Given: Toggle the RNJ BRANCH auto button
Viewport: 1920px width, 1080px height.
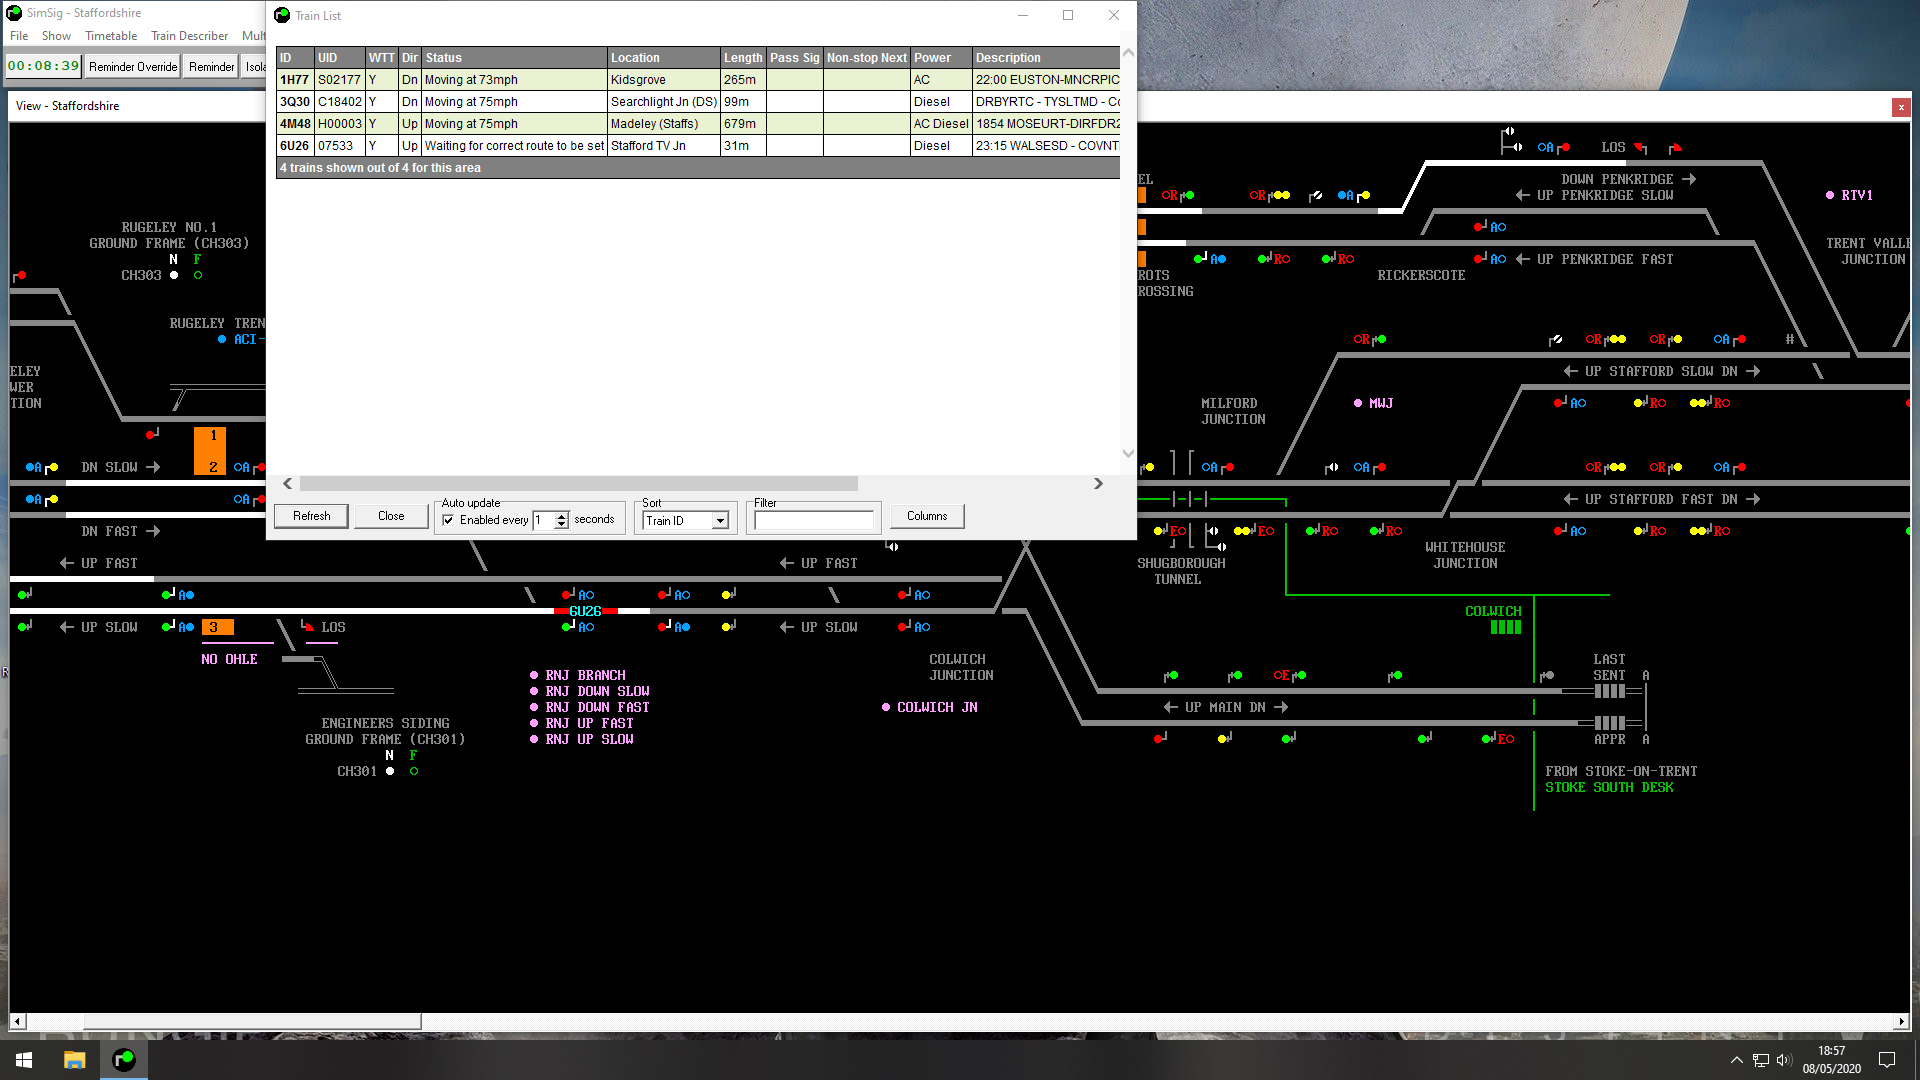Looking at the screenshot, I should [534, 675].
